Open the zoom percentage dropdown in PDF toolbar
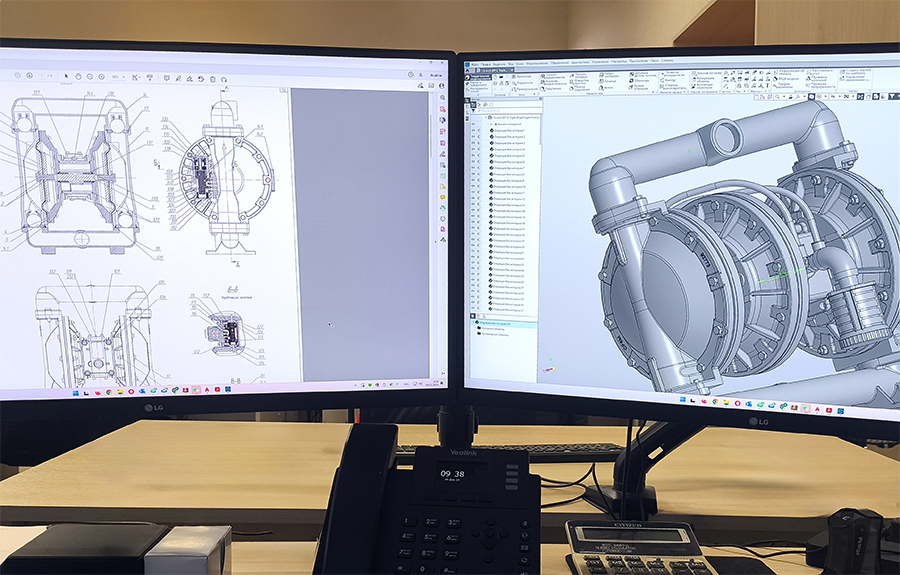Screen dimensions: 900x575 pyautogui.click(x=120, y=76)
